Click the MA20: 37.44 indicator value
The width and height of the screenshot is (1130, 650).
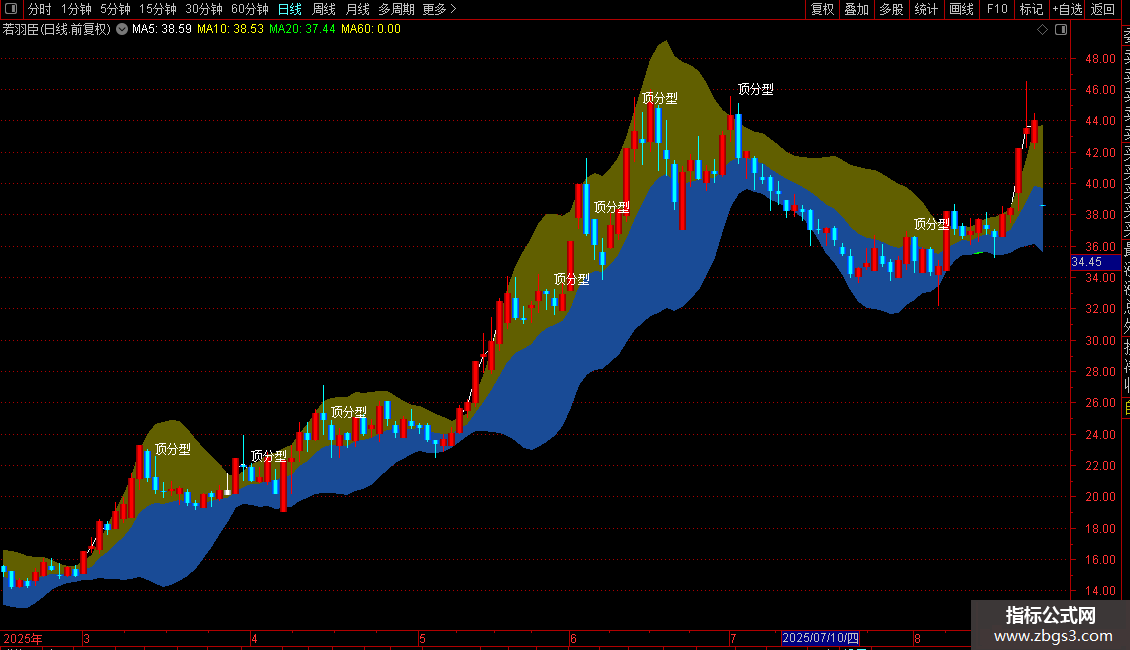click(x=302, y=30)
